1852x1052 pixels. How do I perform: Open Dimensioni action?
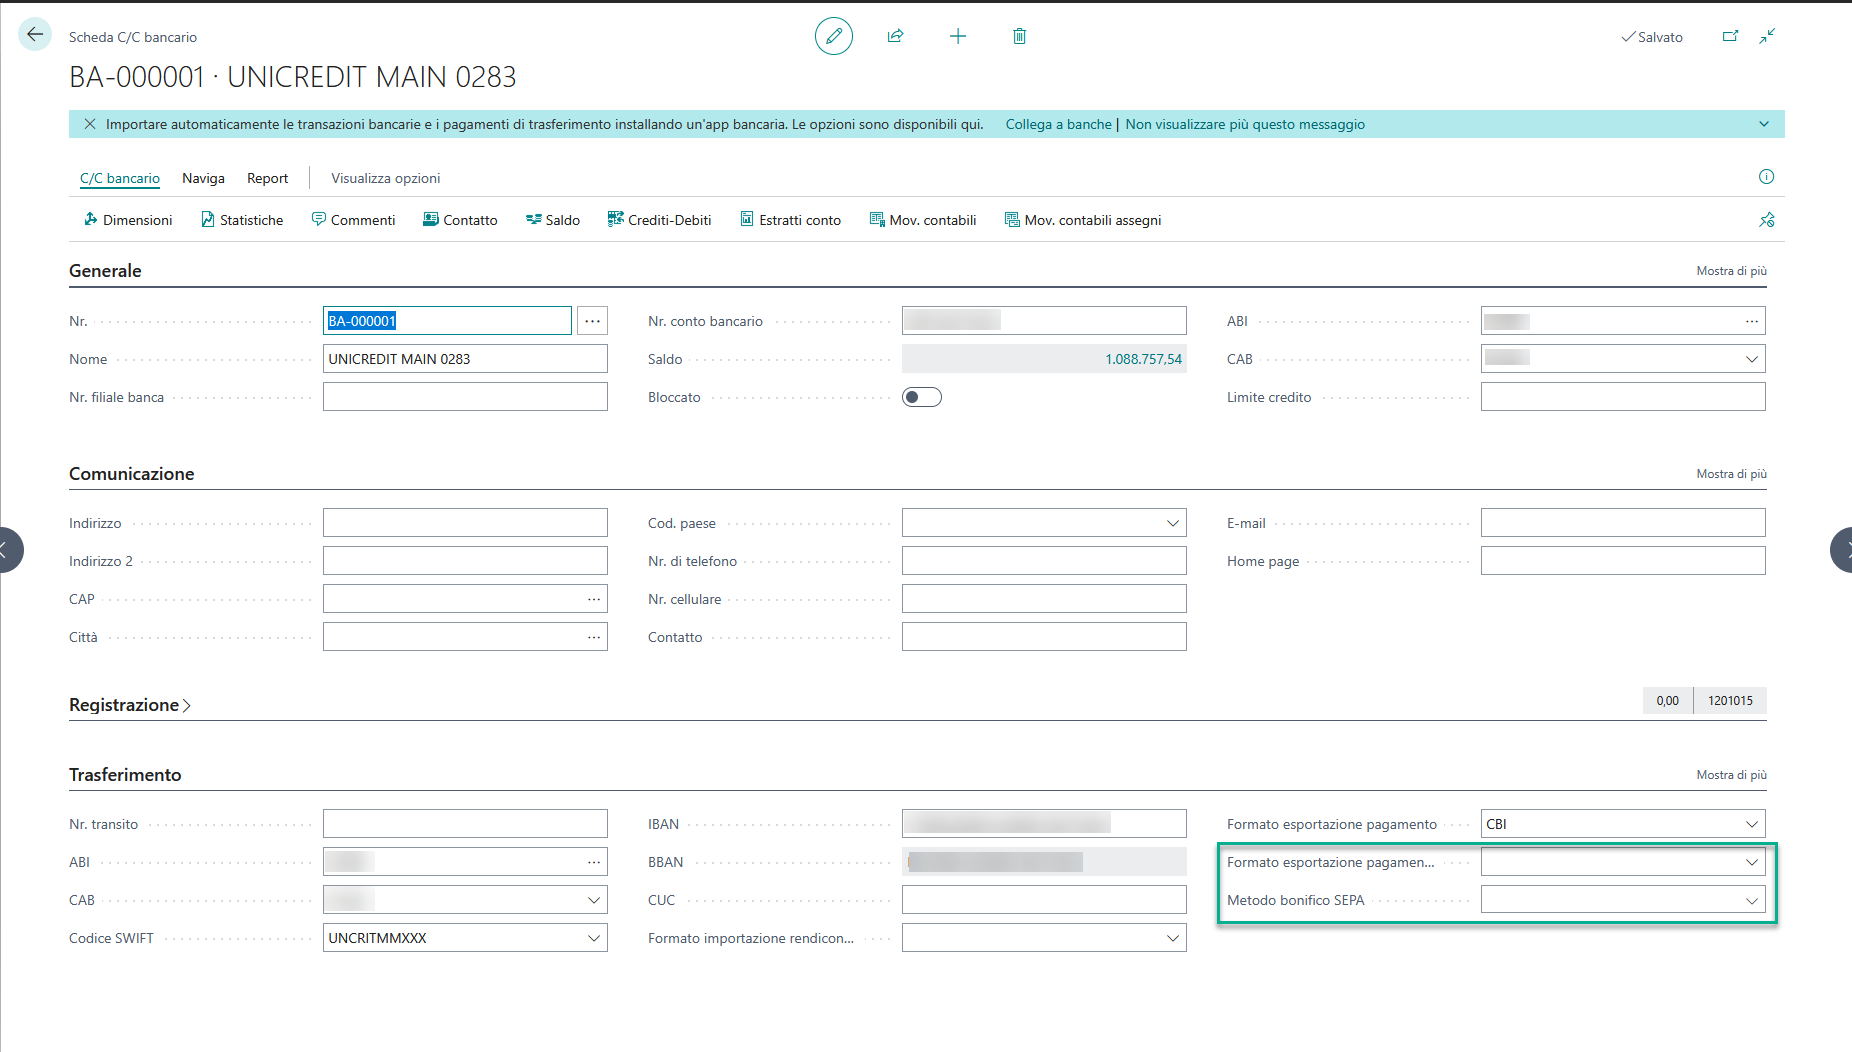pos(128,220)
